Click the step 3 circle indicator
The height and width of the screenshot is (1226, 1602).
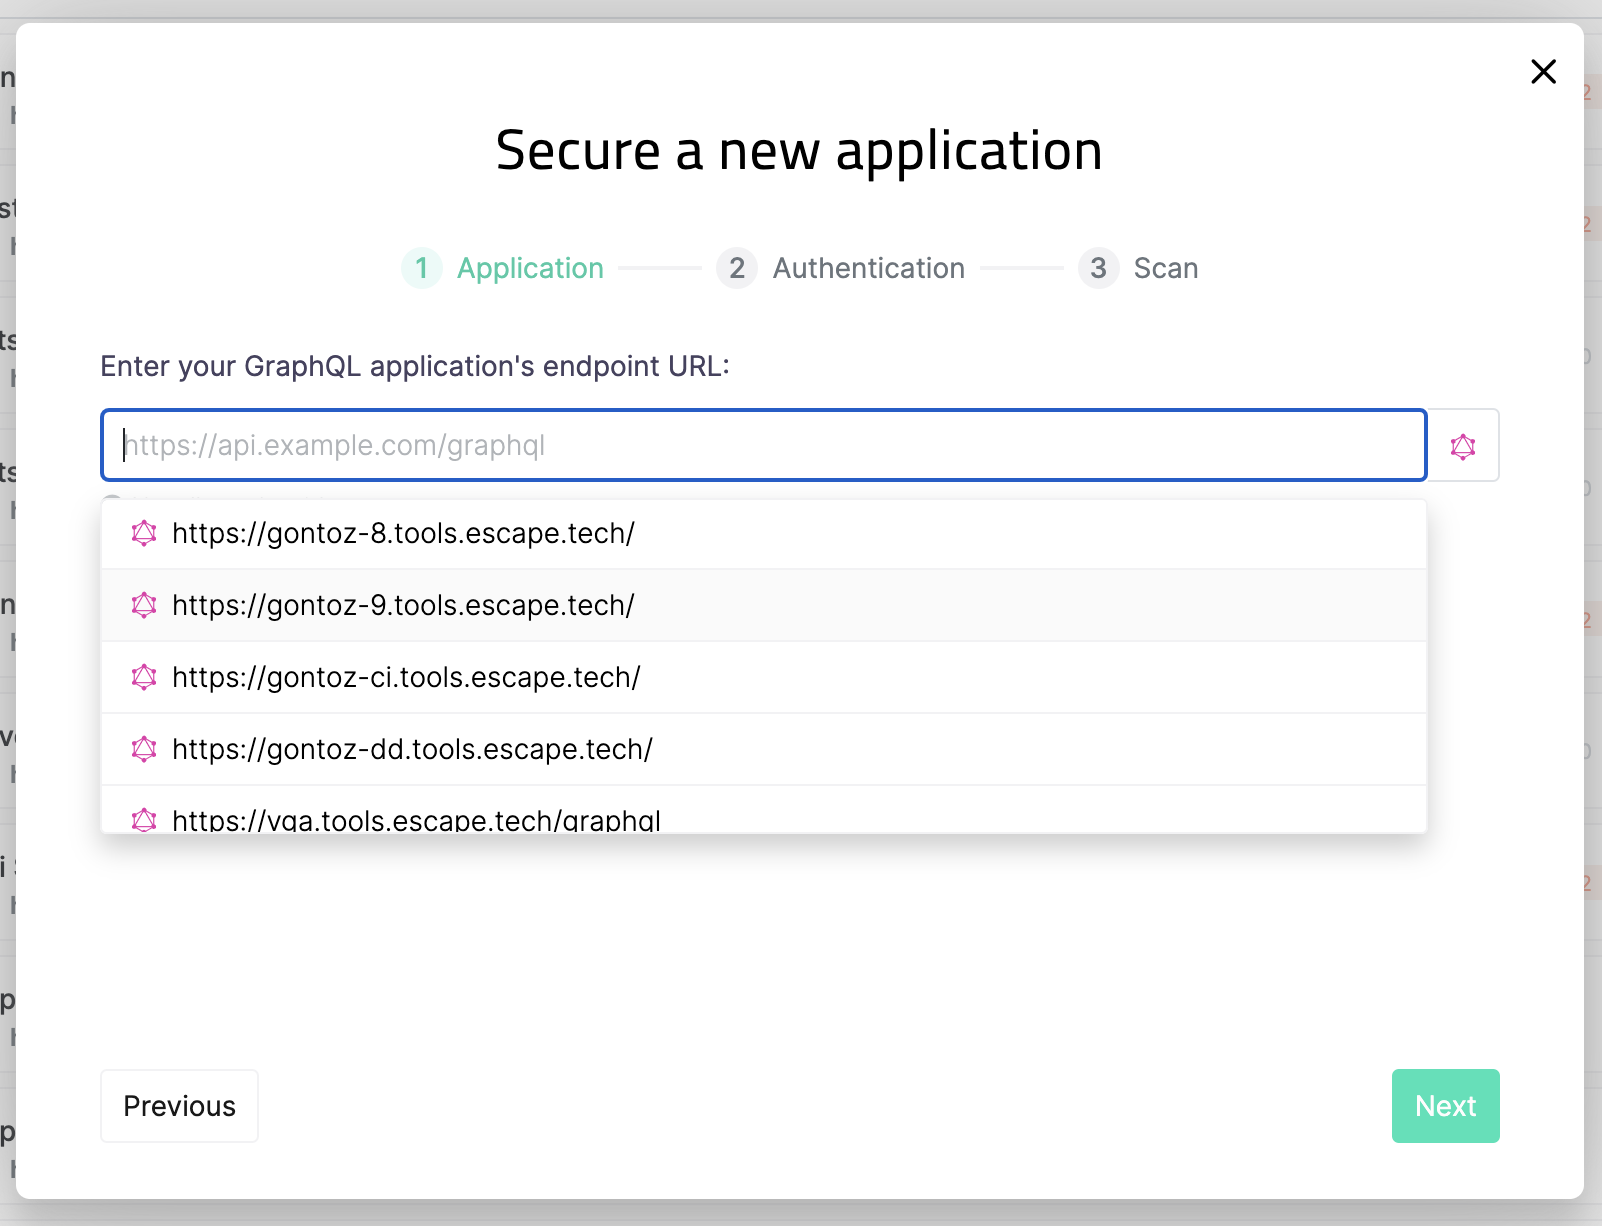(x=1098, y=268)
